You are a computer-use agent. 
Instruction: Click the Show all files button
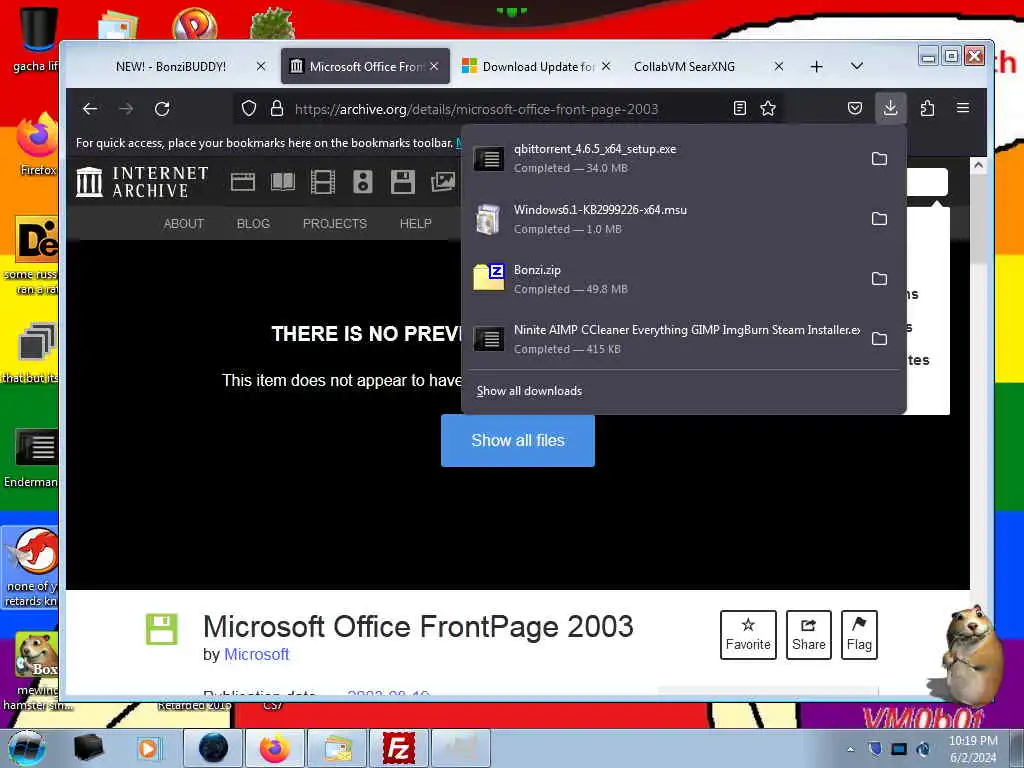tap(518, 441)
